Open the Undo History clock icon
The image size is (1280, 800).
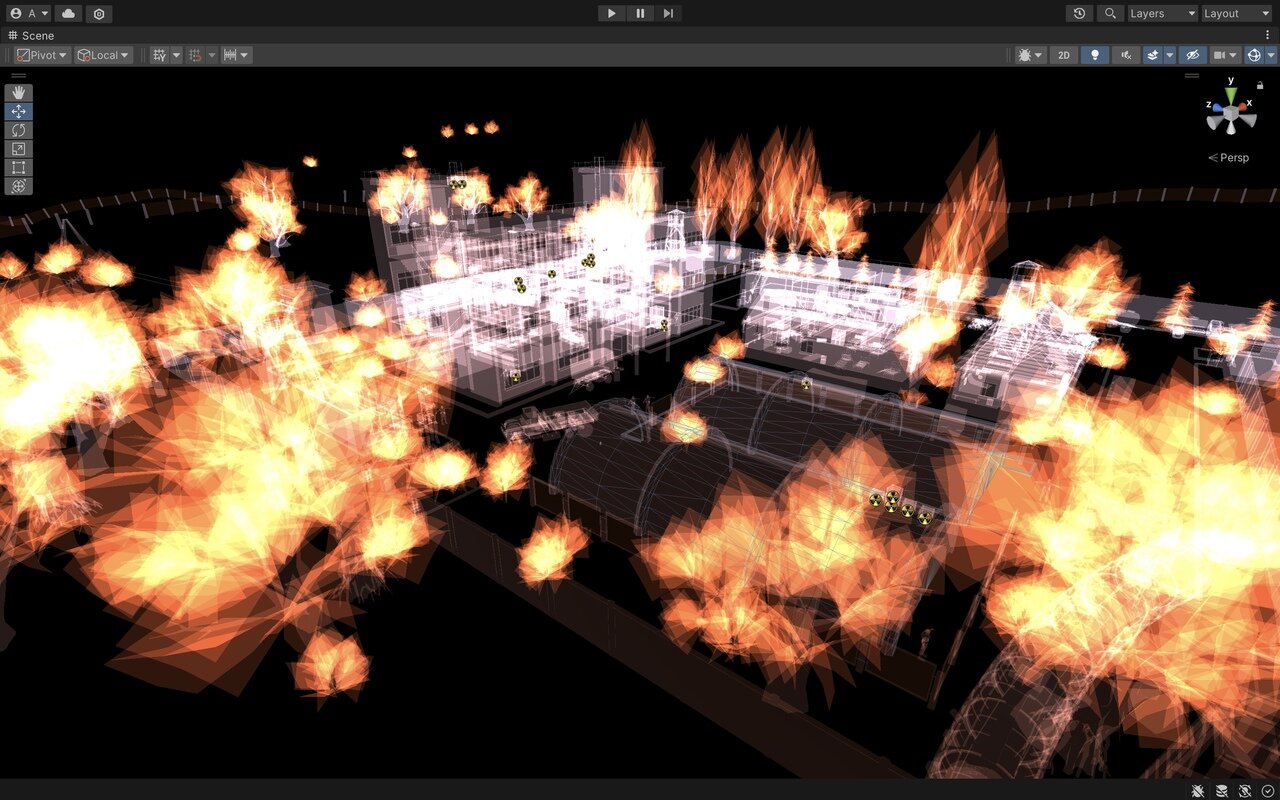click(1079, 14)
